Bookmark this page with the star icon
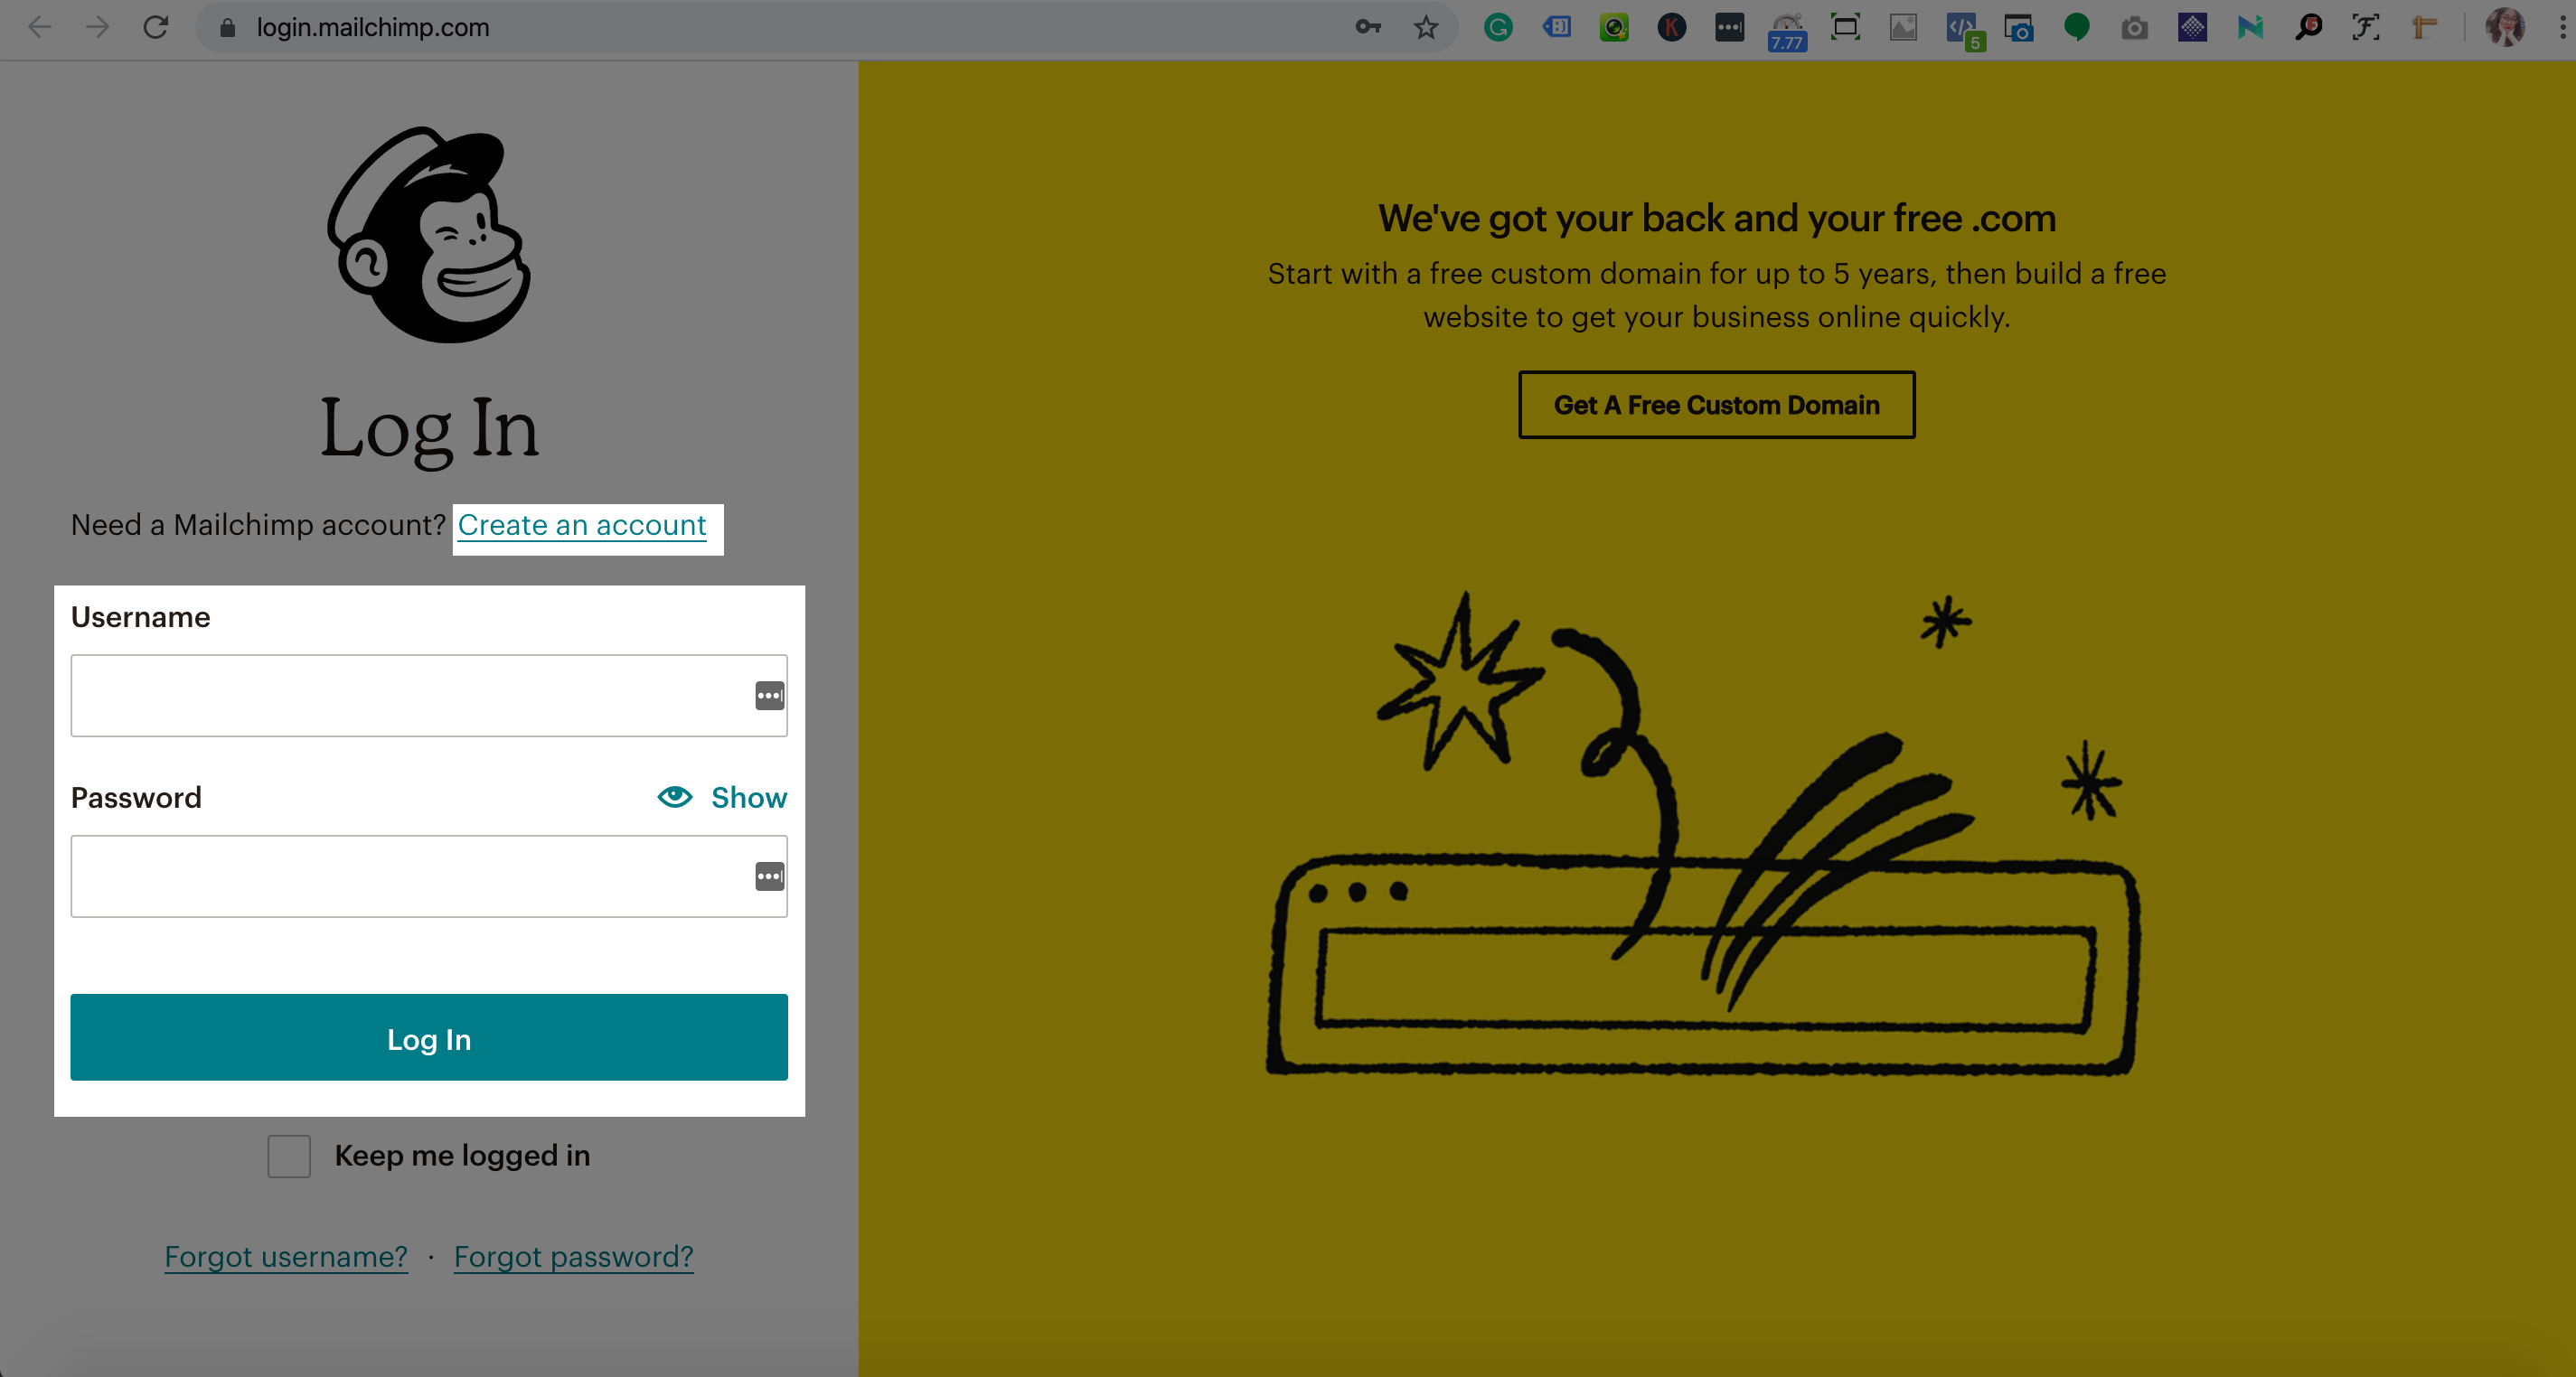 coord(1426,27)
